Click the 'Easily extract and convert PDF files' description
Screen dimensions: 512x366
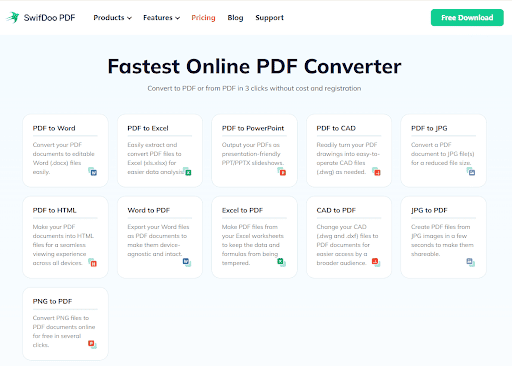point(155,158)
